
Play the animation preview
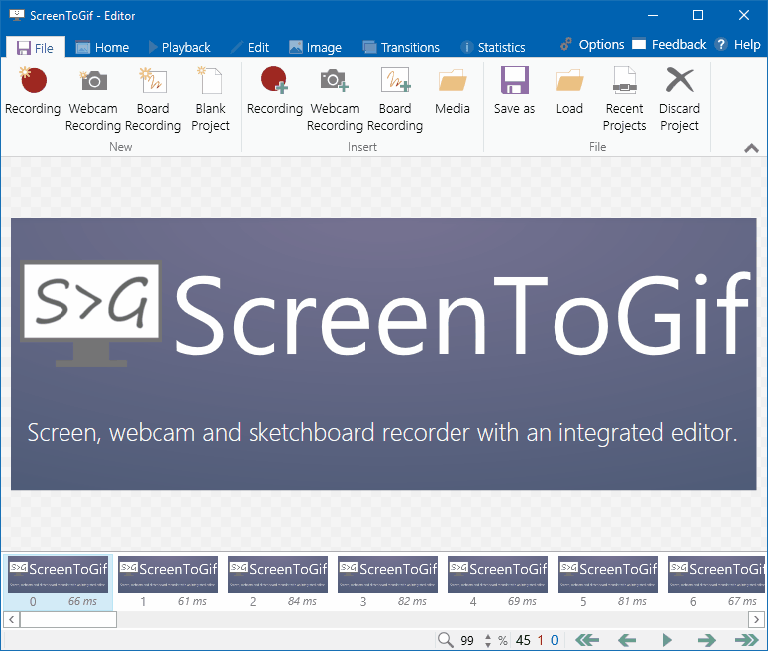point(667,640)
